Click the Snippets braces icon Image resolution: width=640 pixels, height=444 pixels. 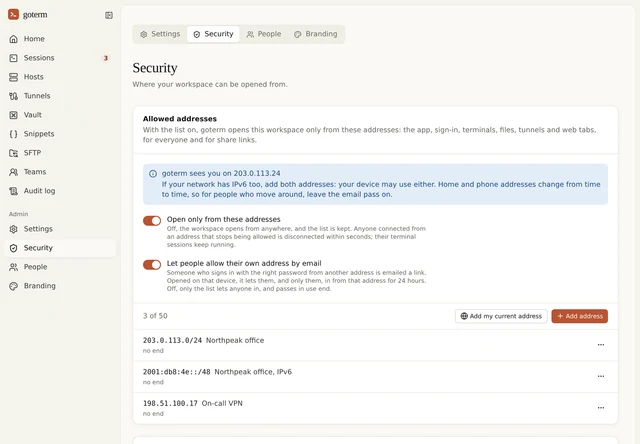coord(13,134)
